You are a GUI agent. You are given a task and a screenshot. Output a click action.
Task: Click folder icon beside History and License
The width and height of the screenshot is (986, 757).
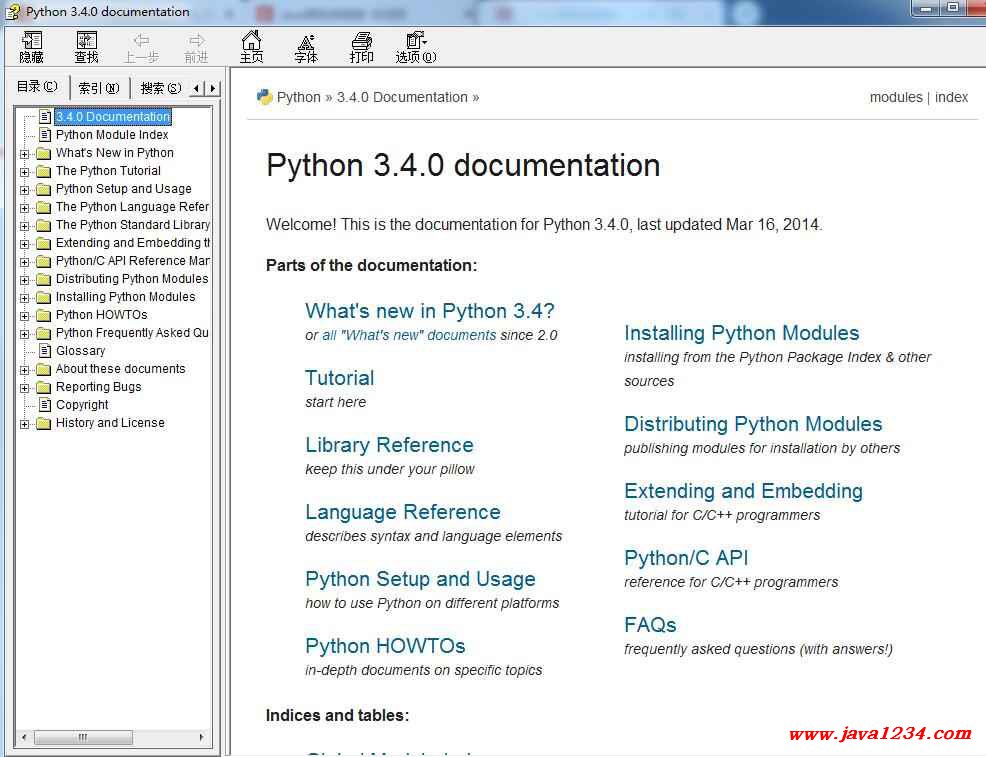pos(43,423)
